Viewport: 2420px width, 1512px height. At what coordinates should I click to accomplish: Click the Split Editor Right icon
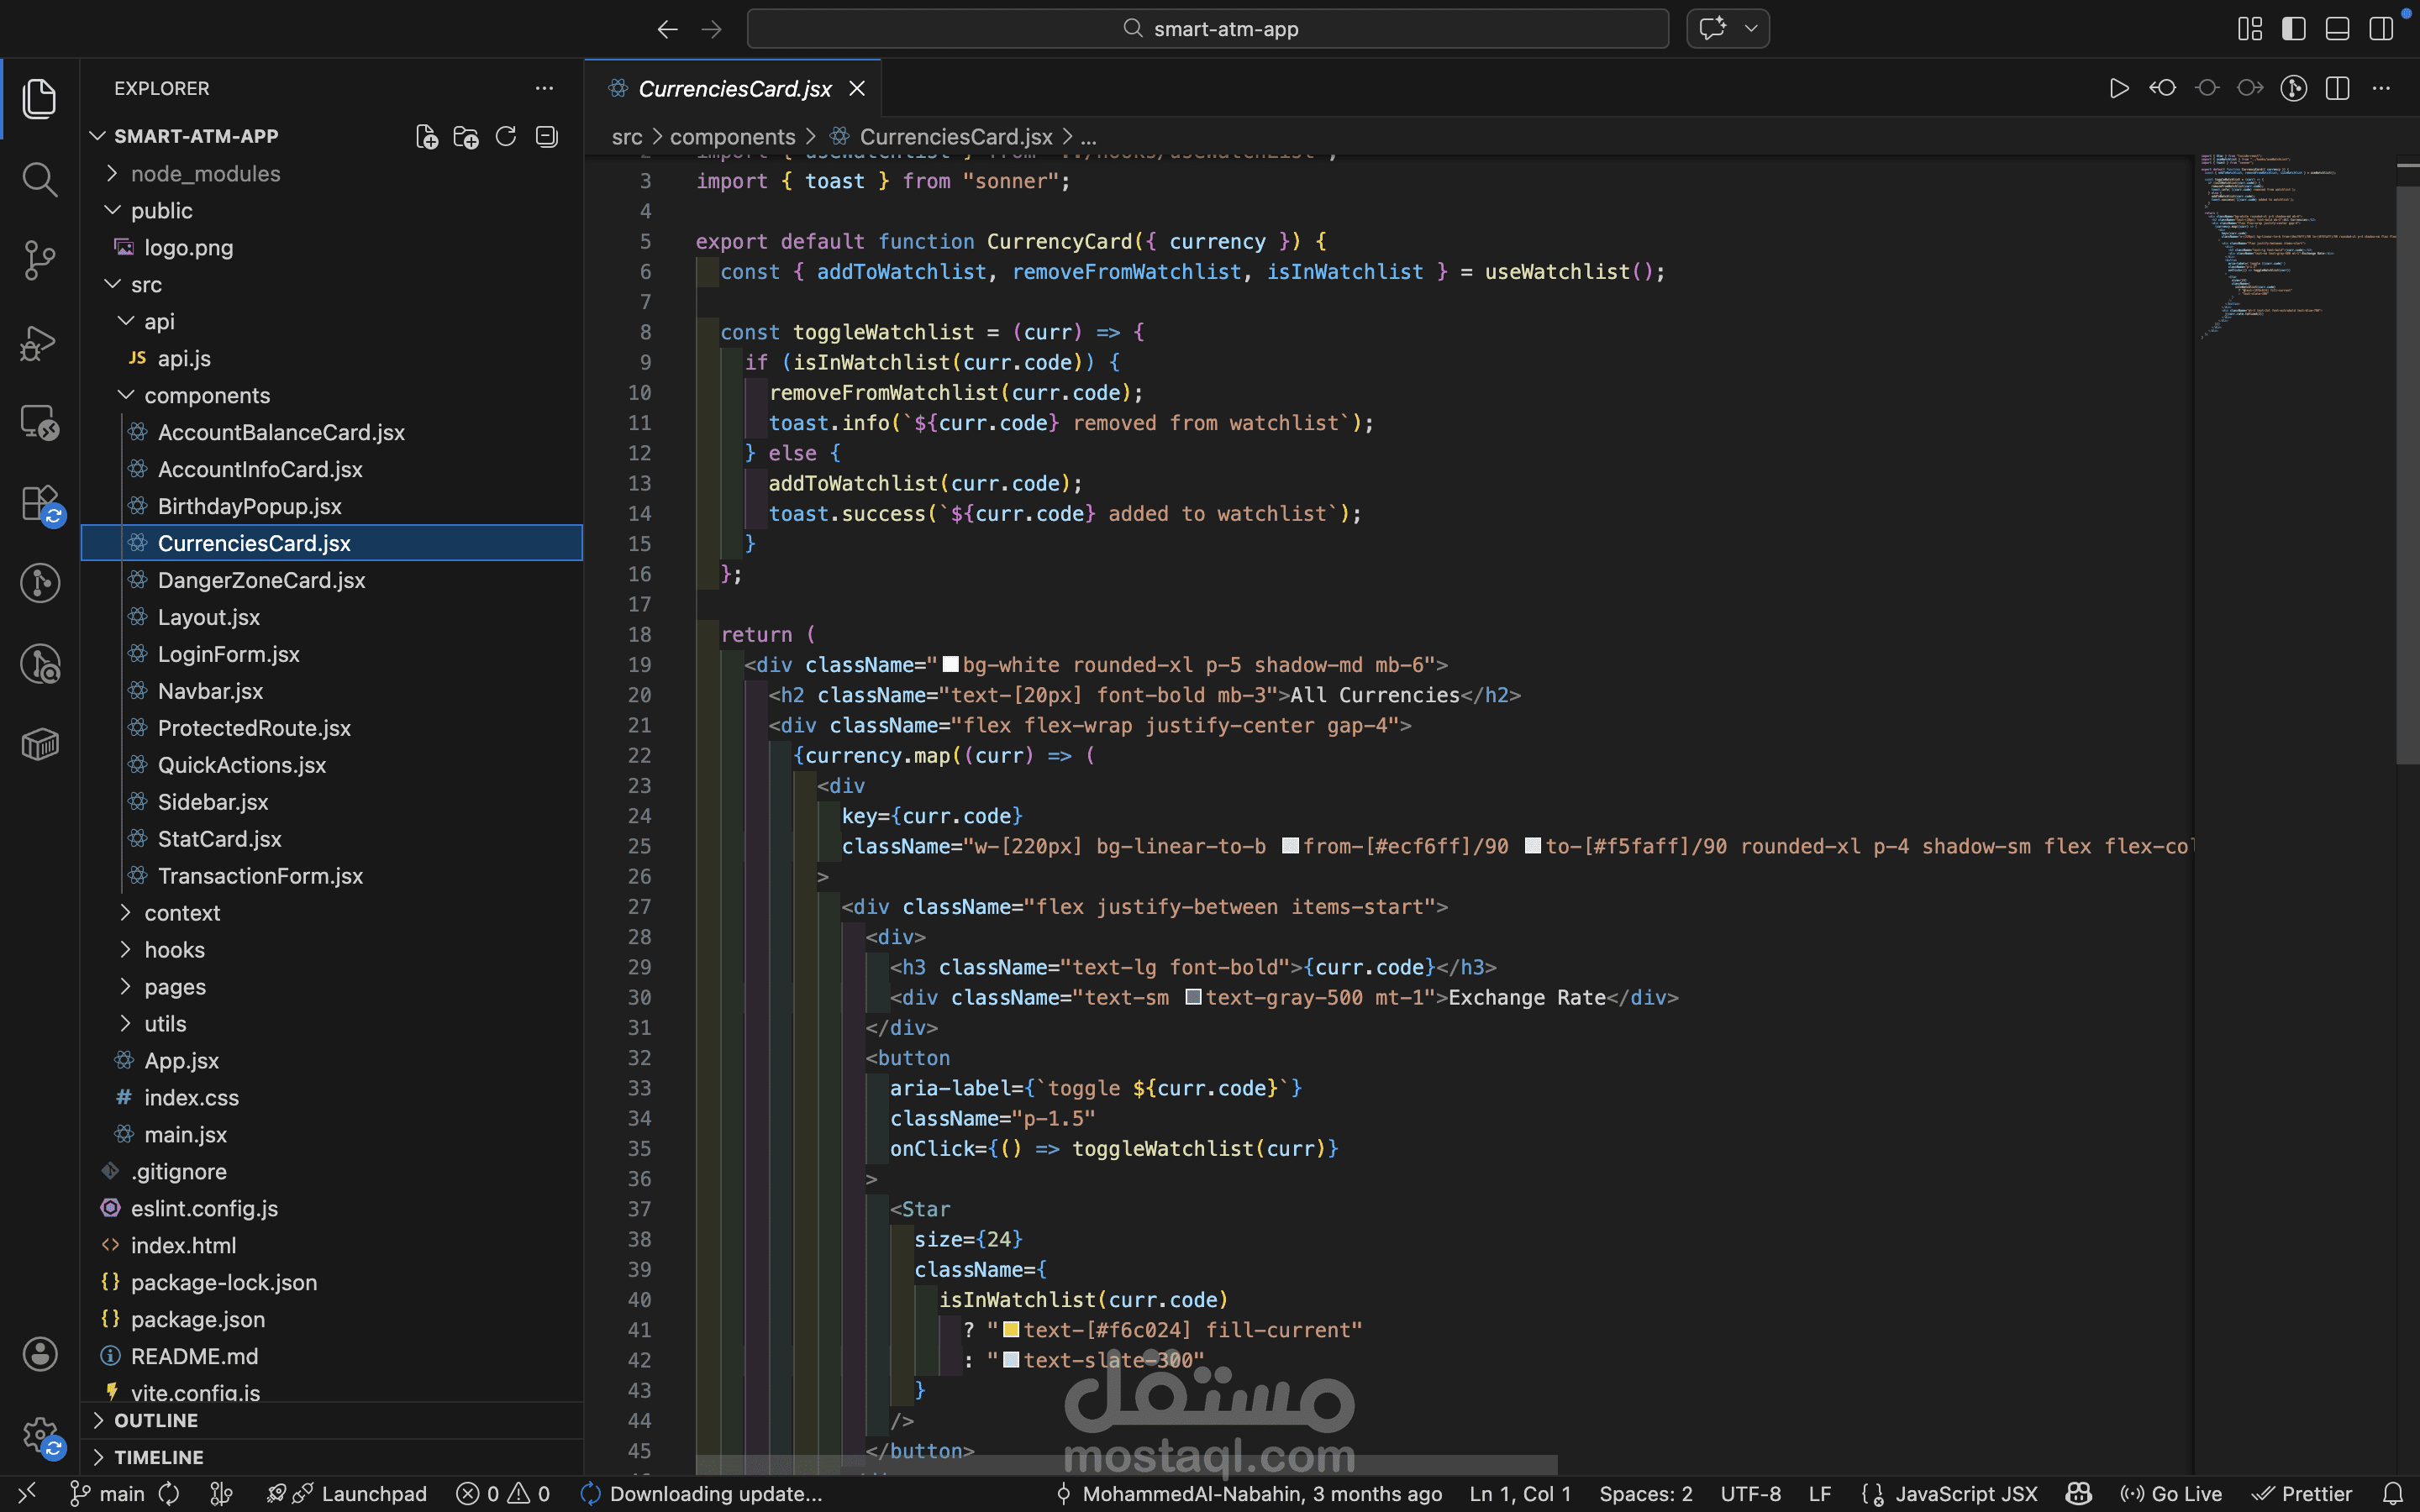pyautogui.click(x=2337, y=89)
